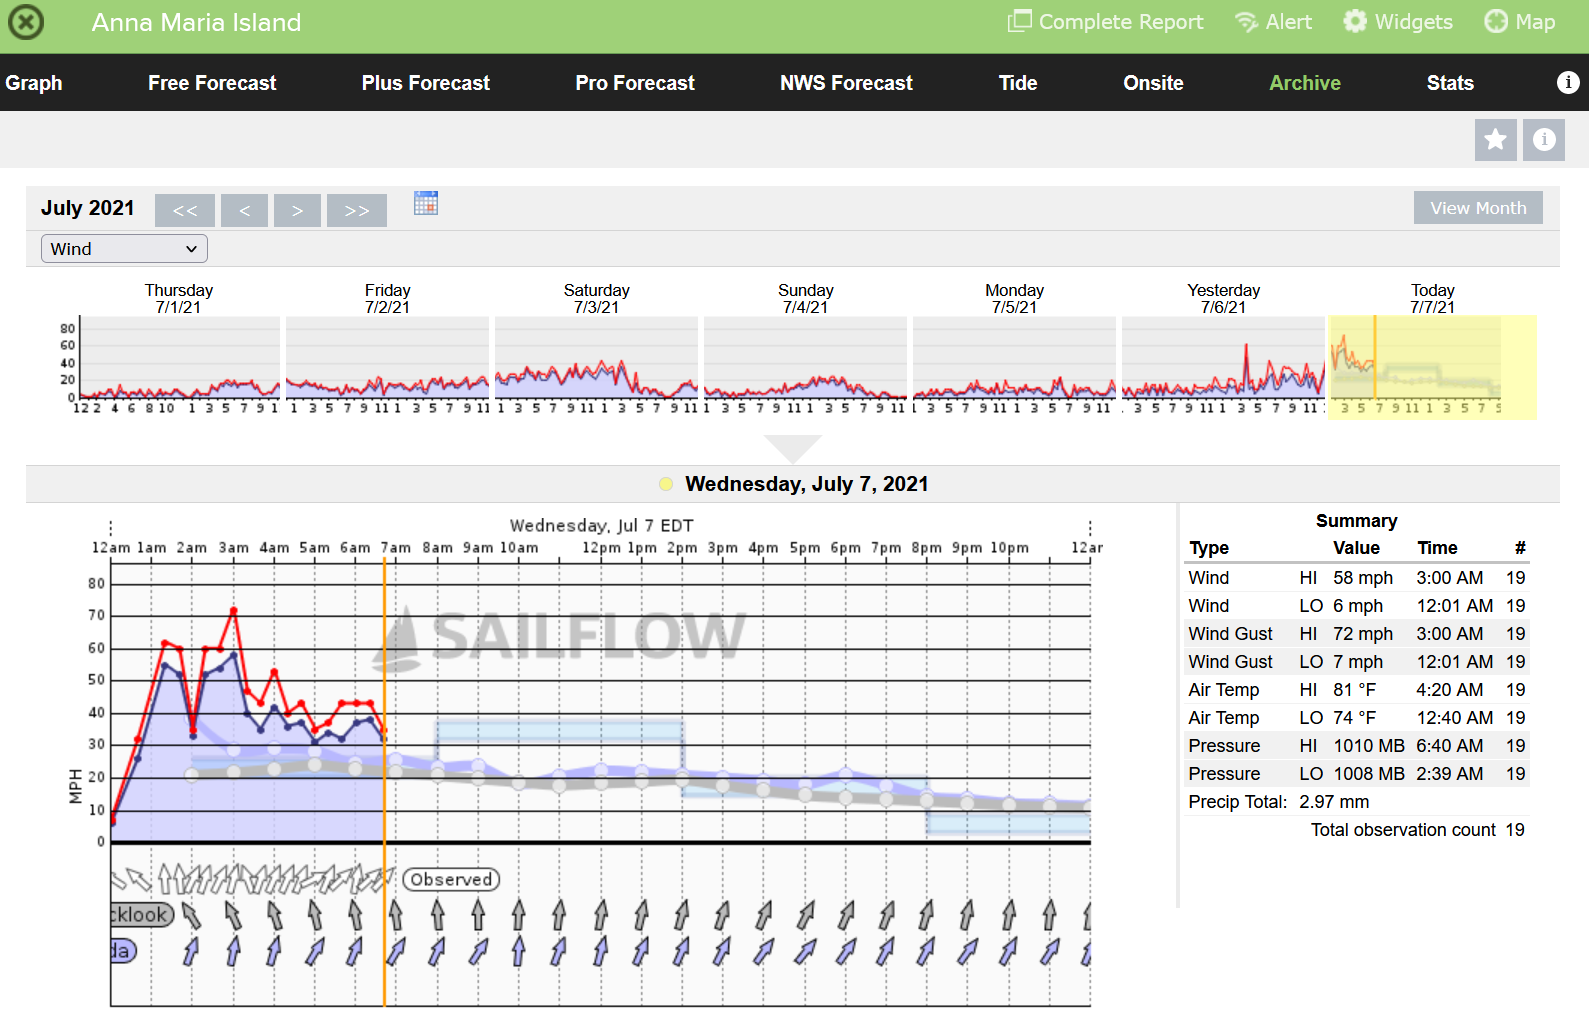Open the Widgets gear icon

1355,21
